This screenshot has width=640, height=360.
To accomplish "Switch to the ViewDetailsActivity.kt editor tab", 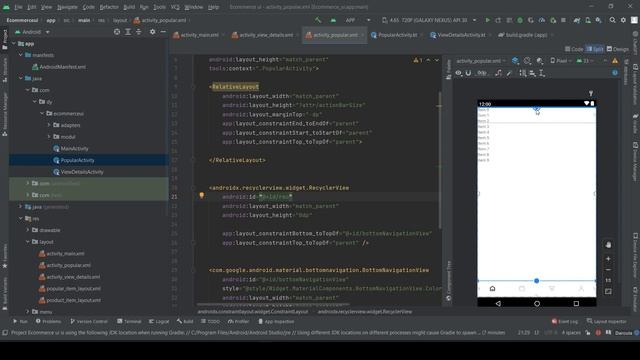I will point(461,35).
